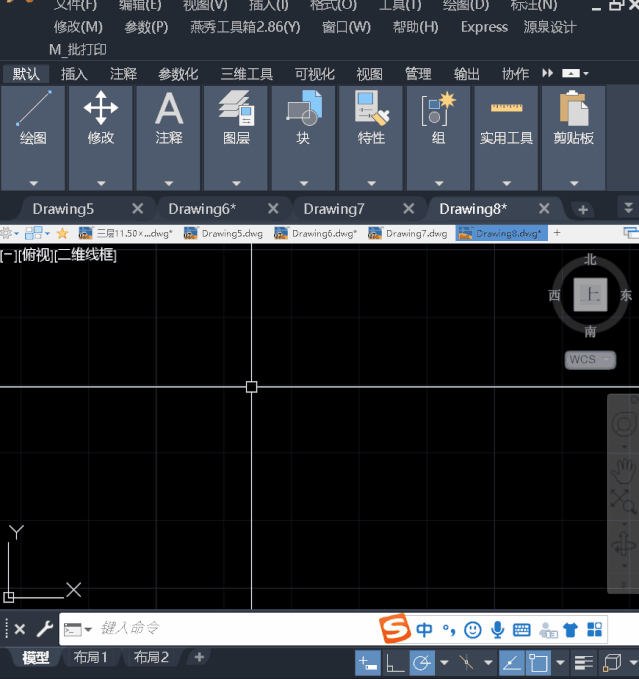Click the pan hand icon in navigation bar
This screenshot has width=639, height=679.
coord(623,471)
